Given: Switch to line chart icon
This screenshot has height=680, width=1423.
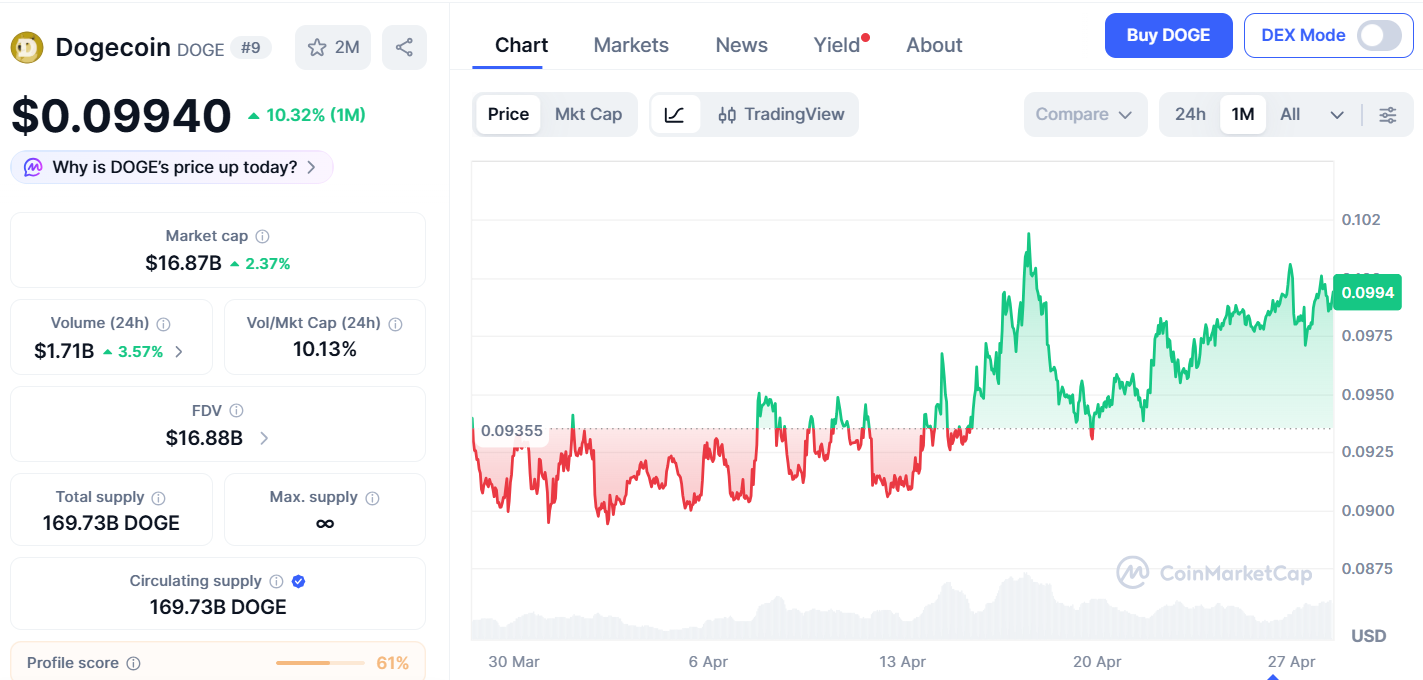Looking at the screenshot, I should click(675, 114).
